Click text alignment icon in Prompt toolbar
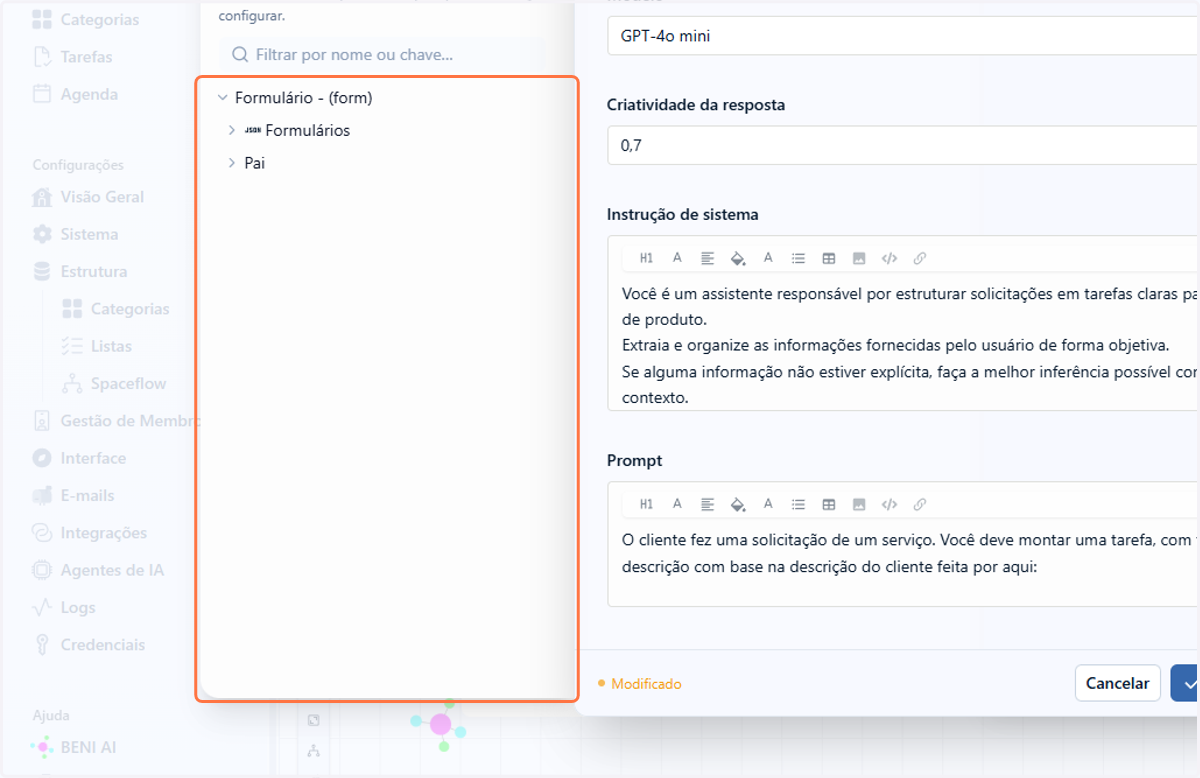 pos(707,504)
